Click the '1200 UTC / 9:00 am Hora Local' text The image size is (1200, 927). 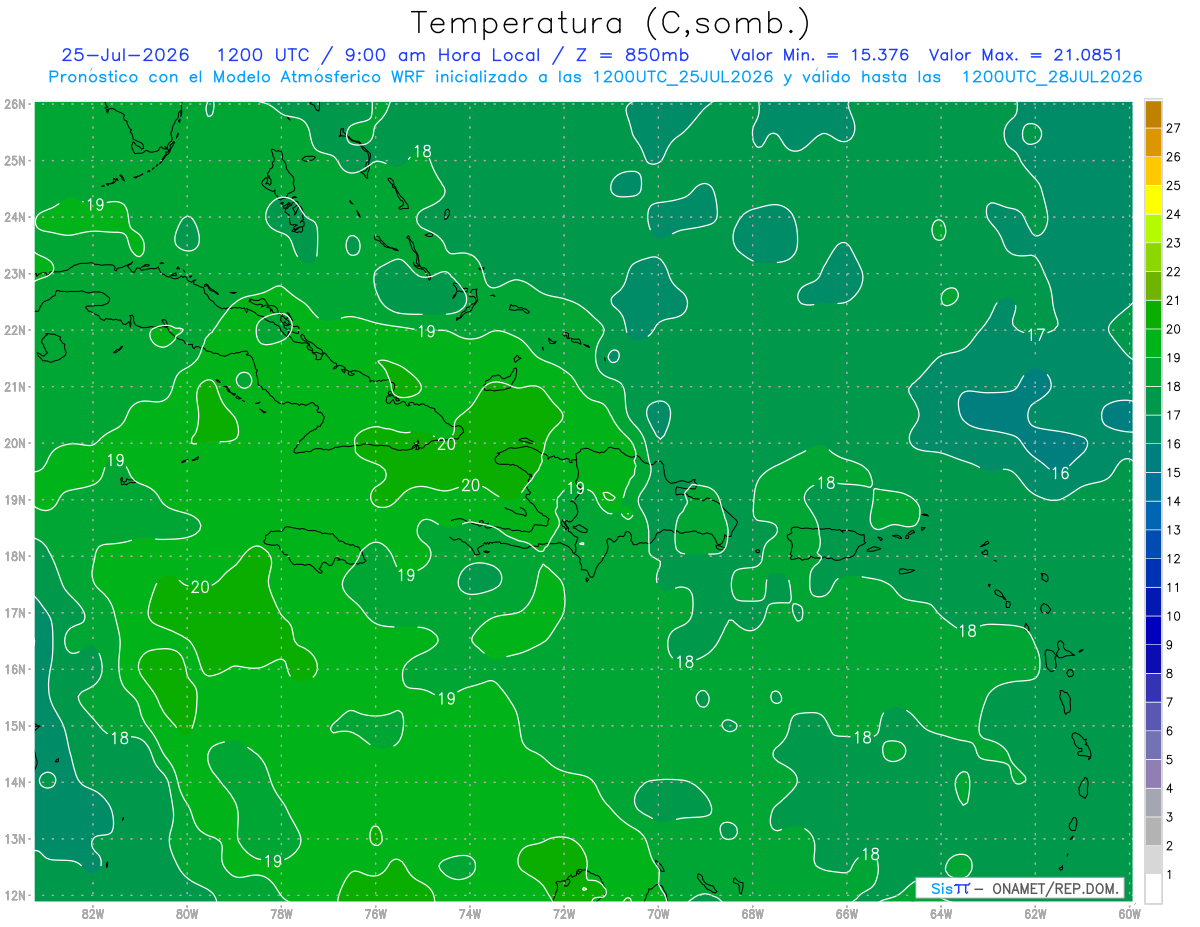378,55
